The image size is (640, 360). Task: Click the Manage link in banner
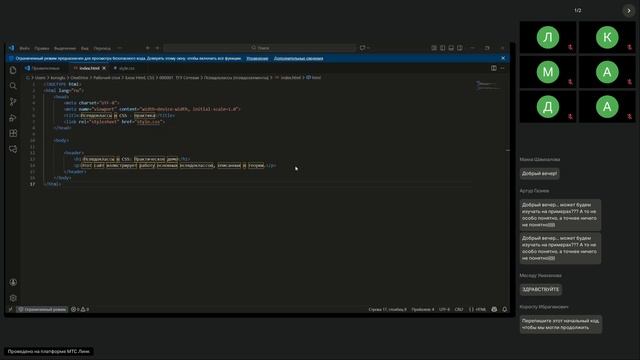257,58
